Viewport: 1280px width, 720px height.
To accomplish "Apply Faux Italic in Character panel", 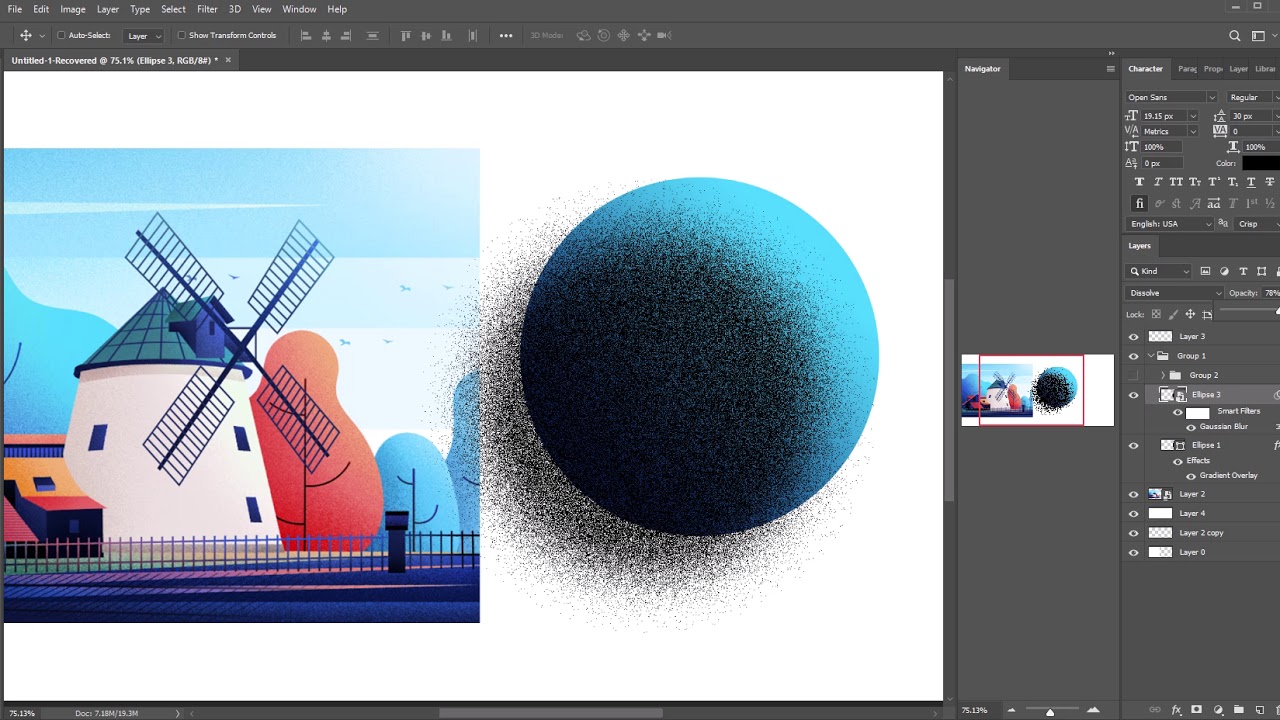I will [x=1158, y=182].
